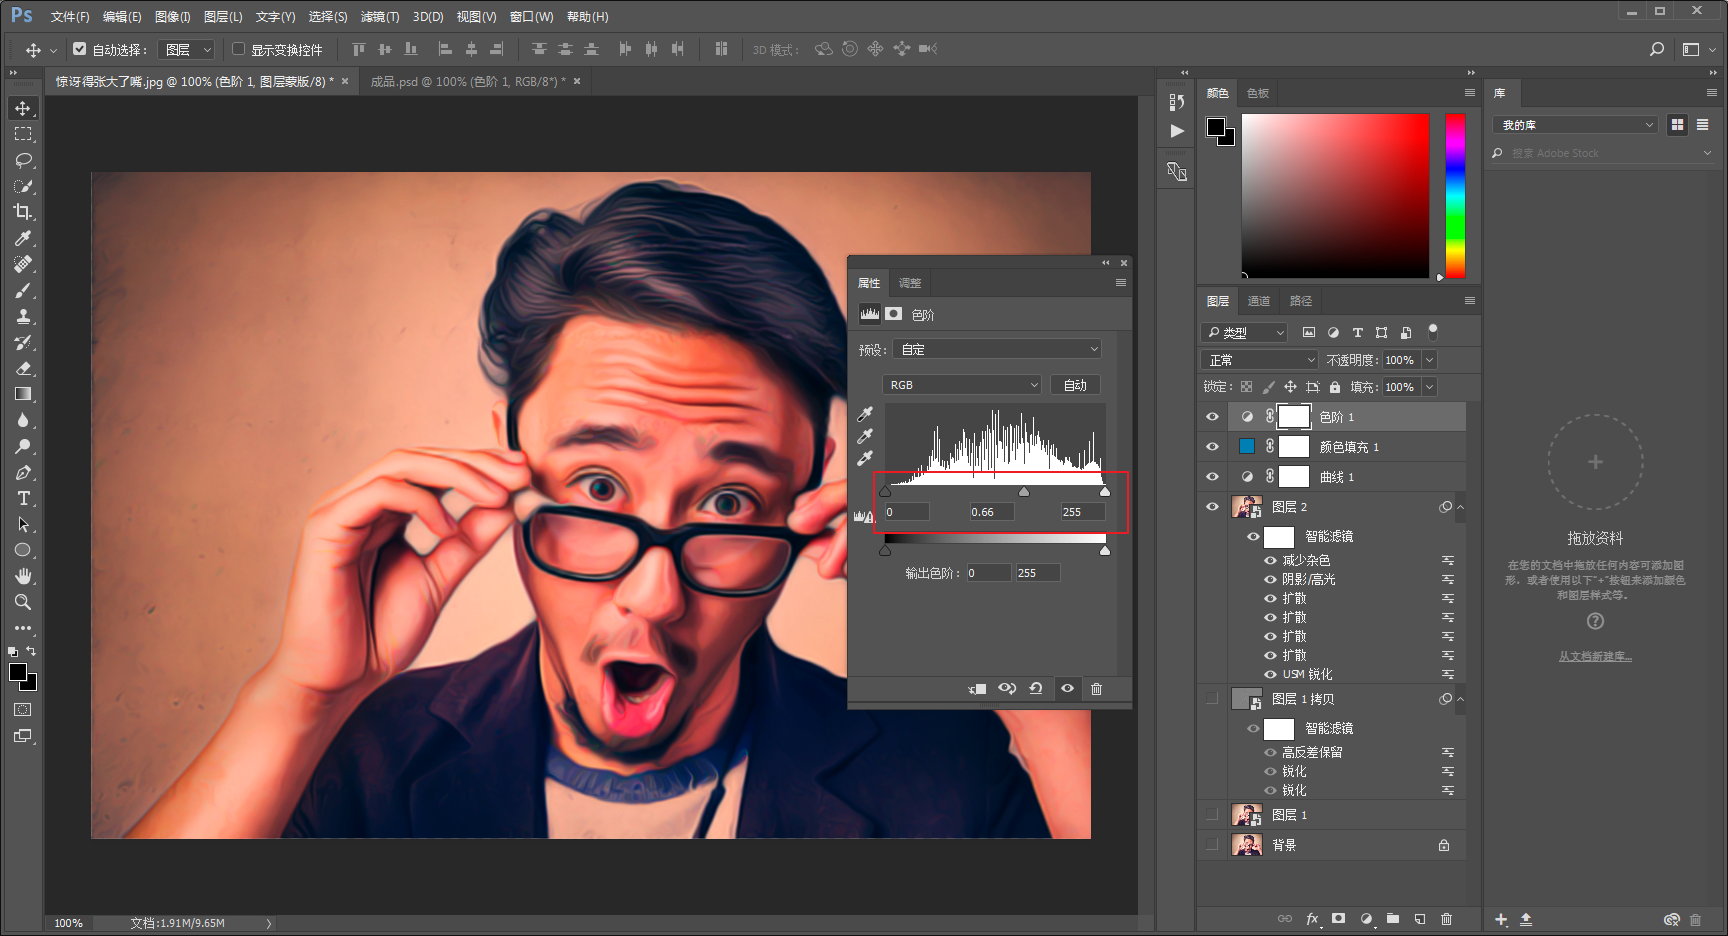Viewport: 1728px width, 936px height.
Task: Open the 文件(F) menu
Action: [x=70, y=17]
